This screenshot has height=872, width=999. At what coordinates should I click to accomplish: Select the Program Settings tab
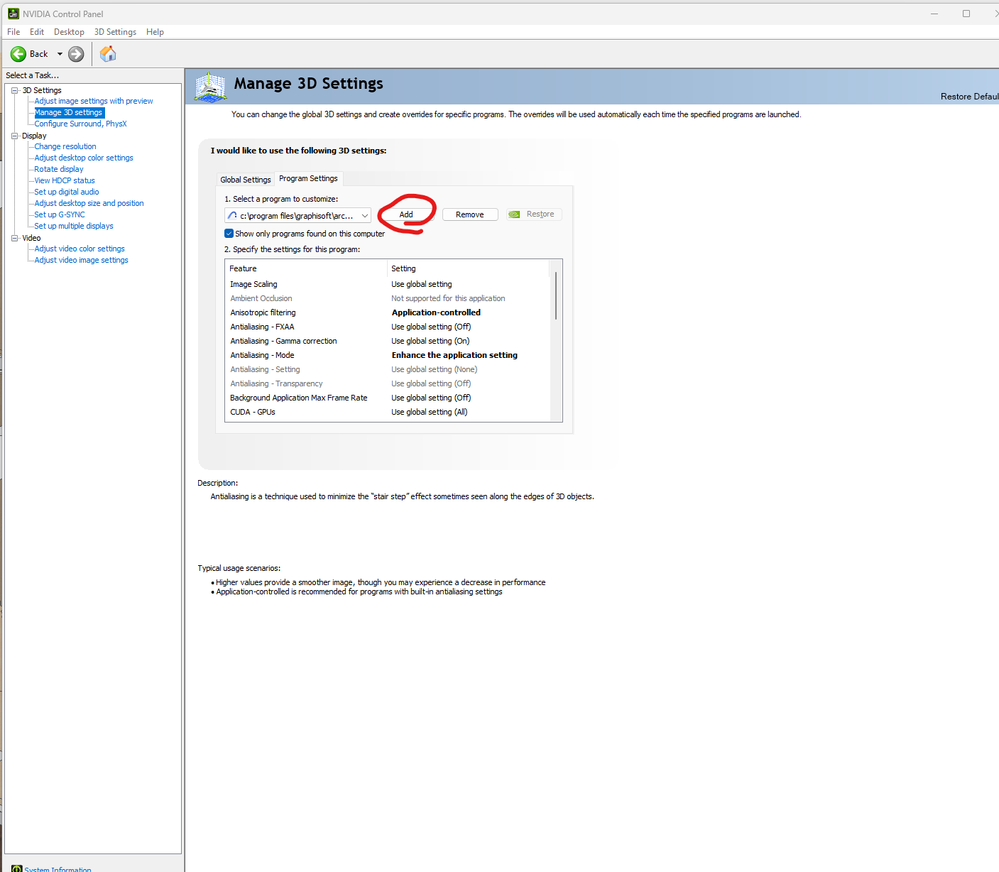tap(308, 178)
